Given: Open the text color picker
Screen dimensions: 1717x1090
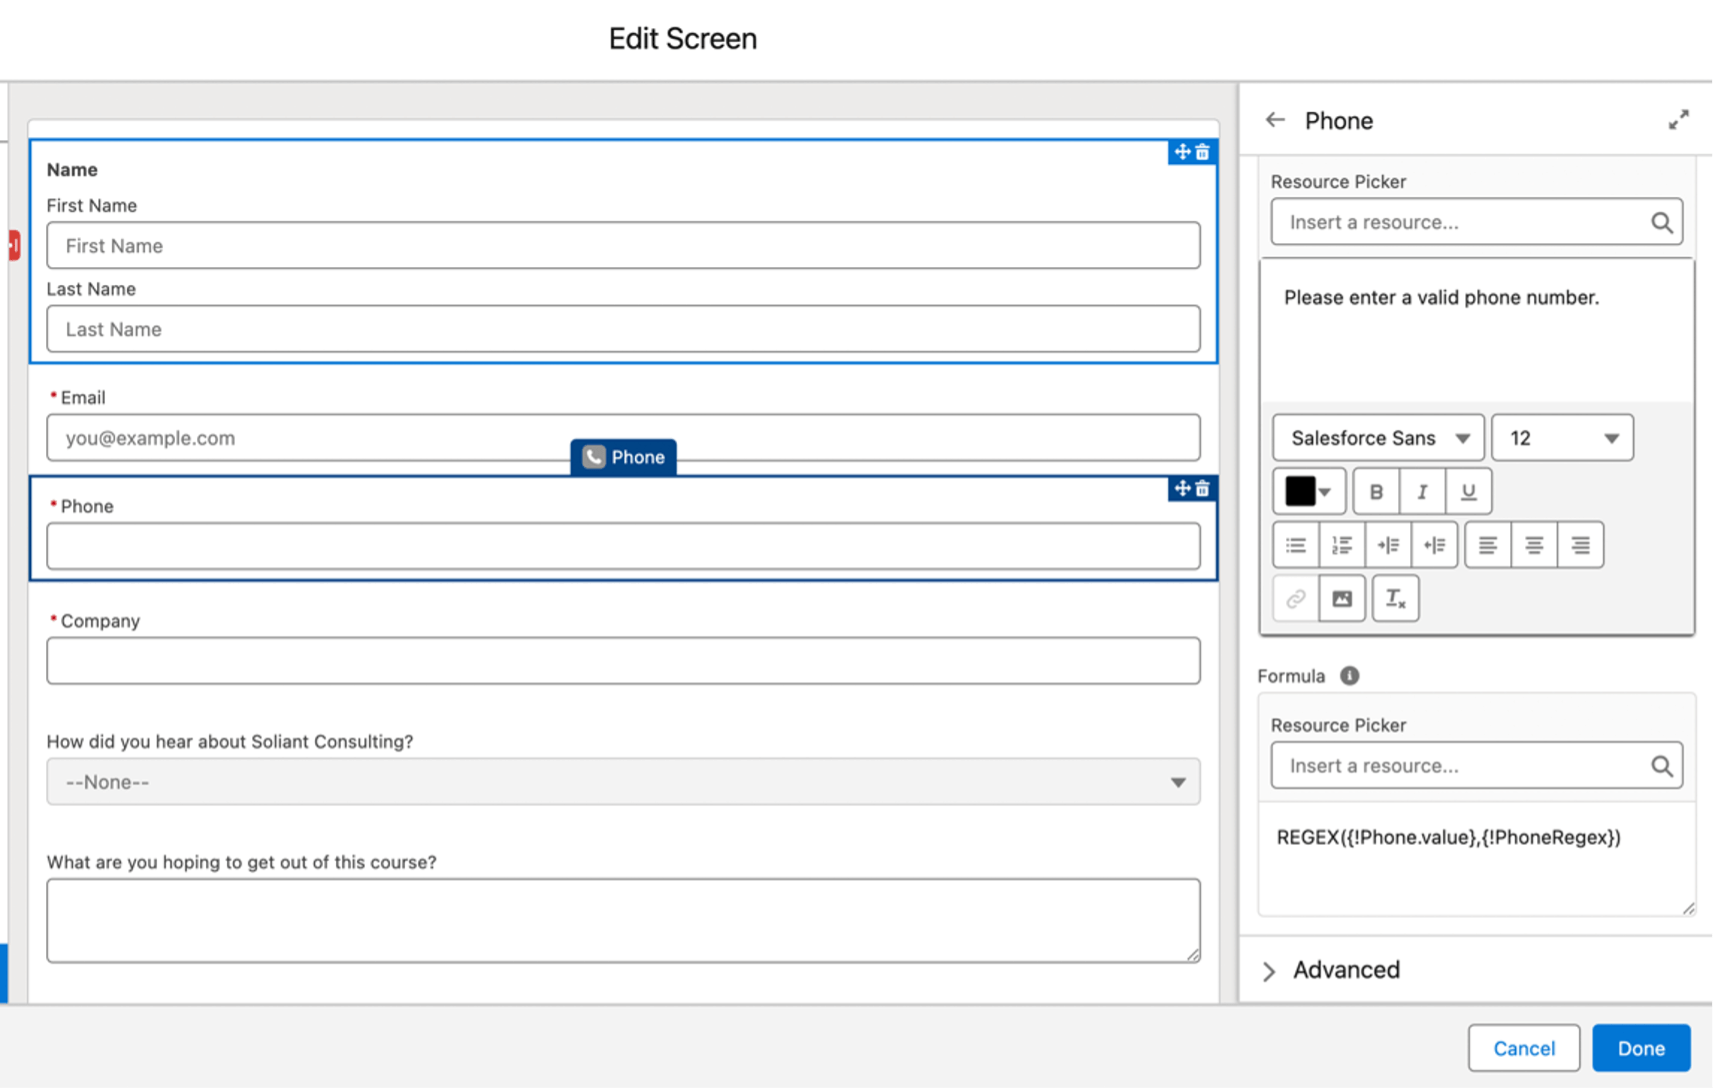Looking at the screenshot, I should pyautogui.click(x=1311, y=492).
